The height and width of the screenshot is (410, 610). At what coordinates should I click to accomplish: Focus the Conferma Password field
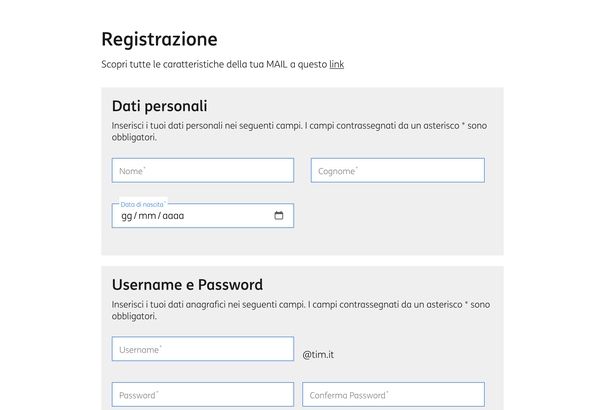pyautogui.click(x=393, y=395)
